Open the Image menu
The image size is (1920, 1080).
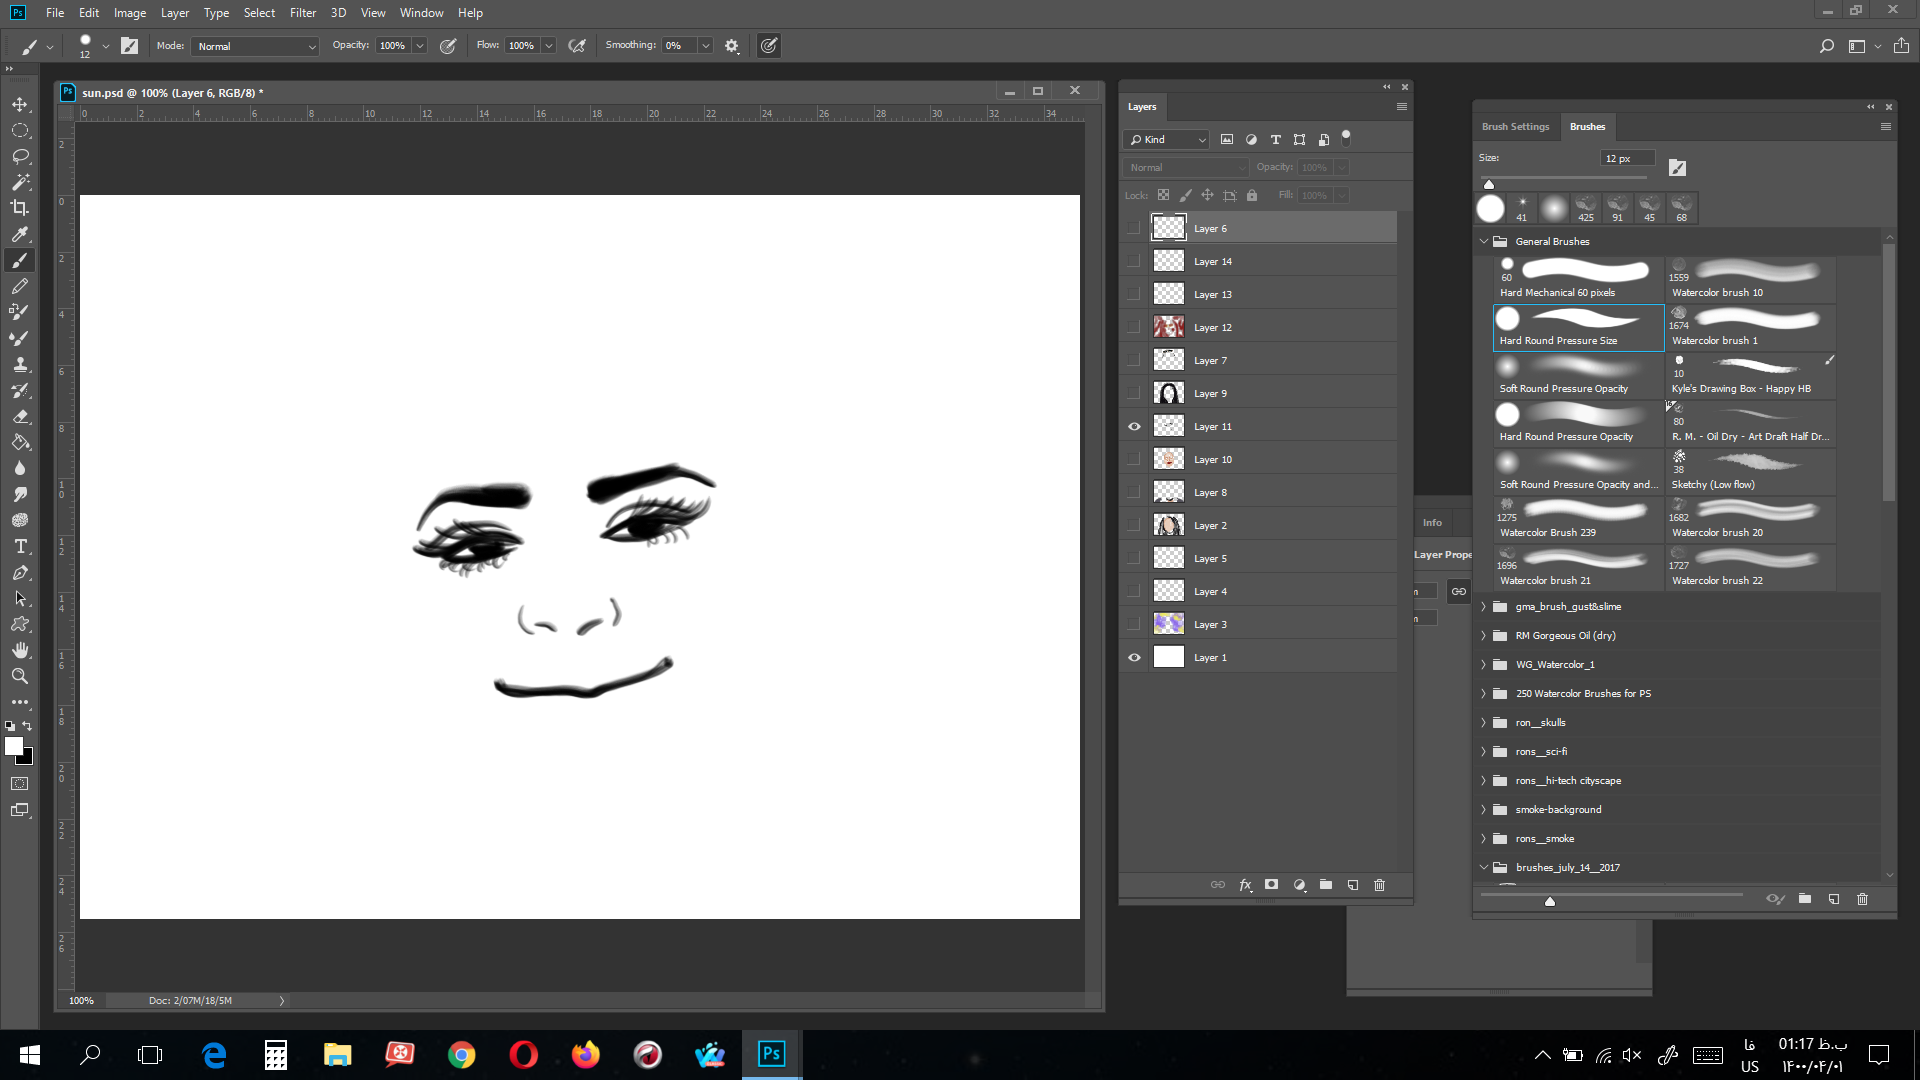130,13
